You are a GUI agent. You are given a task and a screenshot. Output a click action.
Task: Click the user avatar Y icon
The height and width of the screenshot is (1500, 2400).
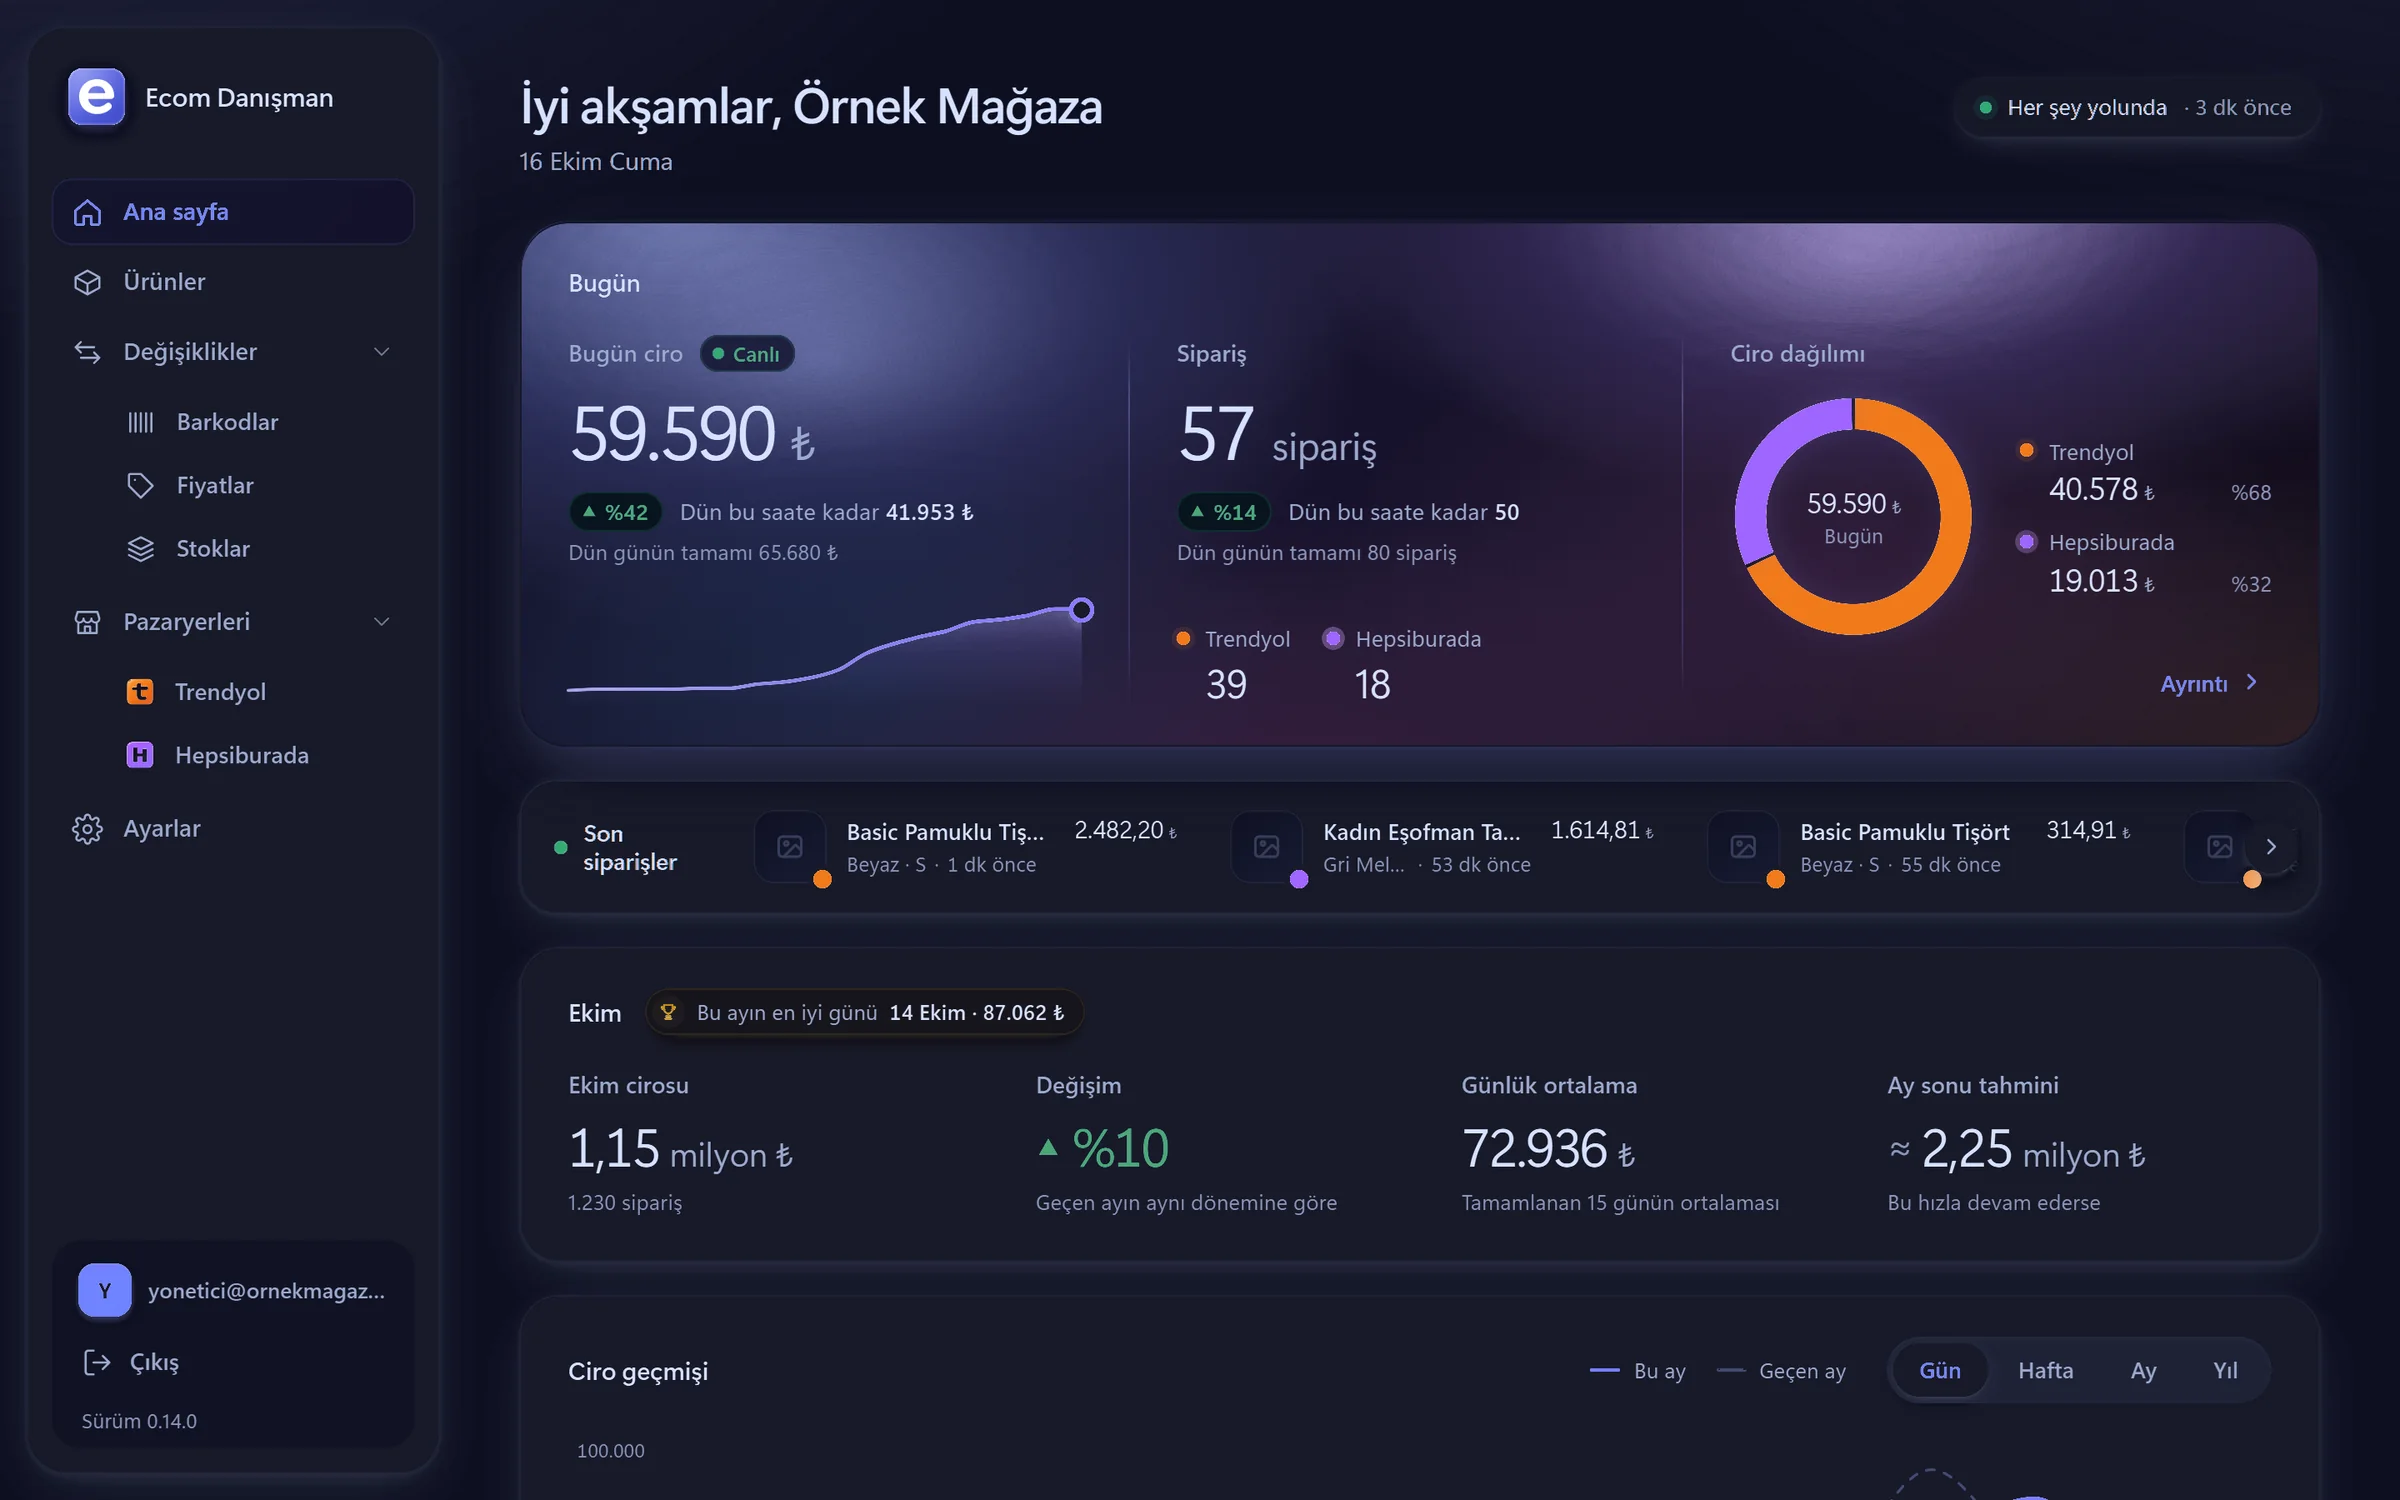(x=105, y=1290)
